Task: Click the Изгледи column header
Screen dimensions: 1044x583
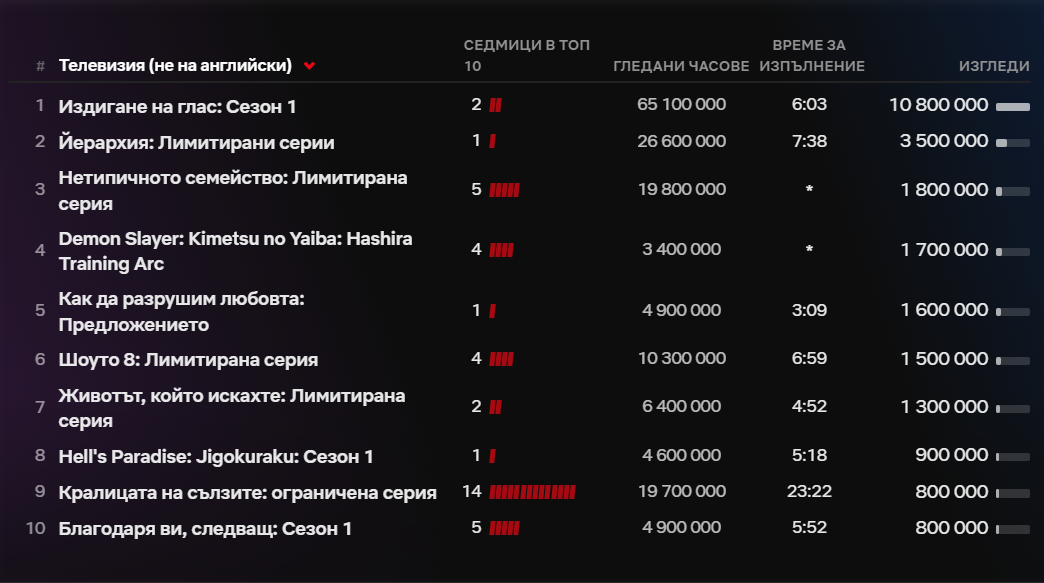Action: coord(993,66)
